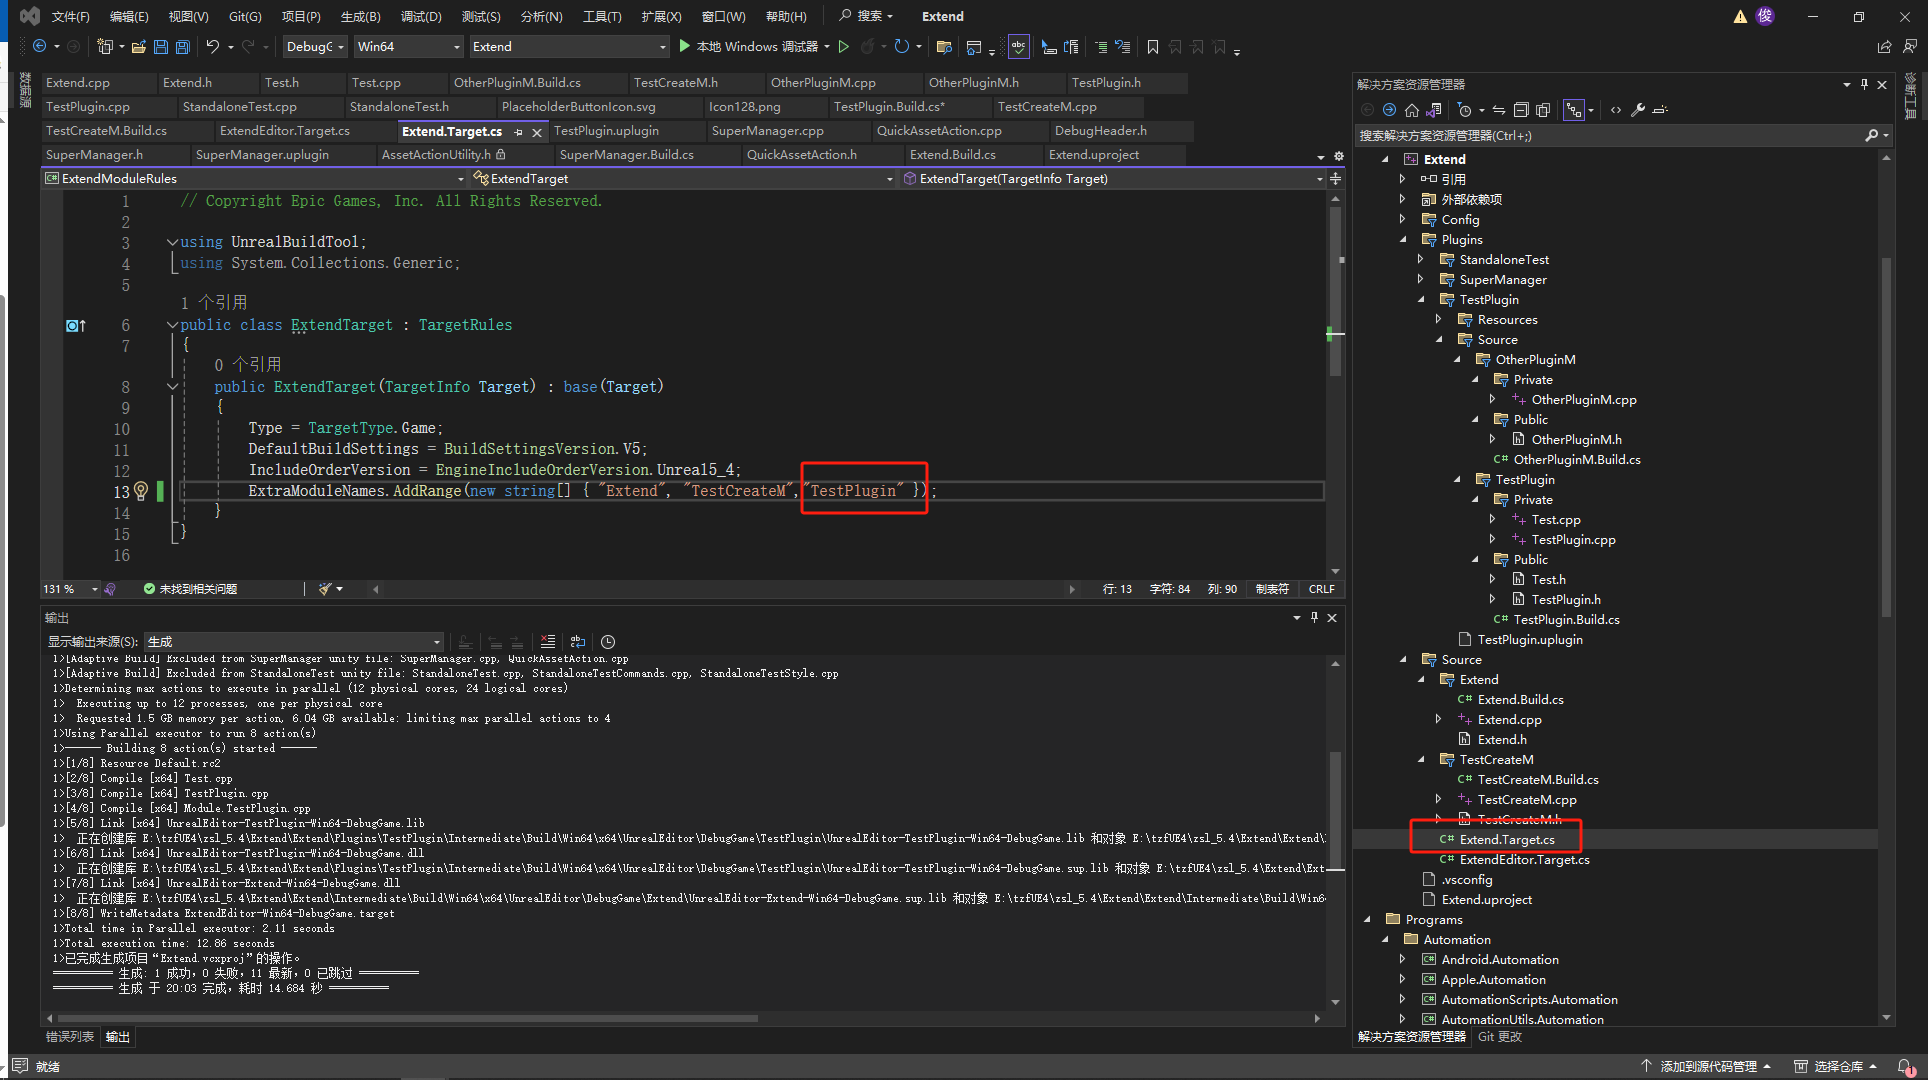Collapse the TestPlugin folder under Plugins

tap(1421, 300)
